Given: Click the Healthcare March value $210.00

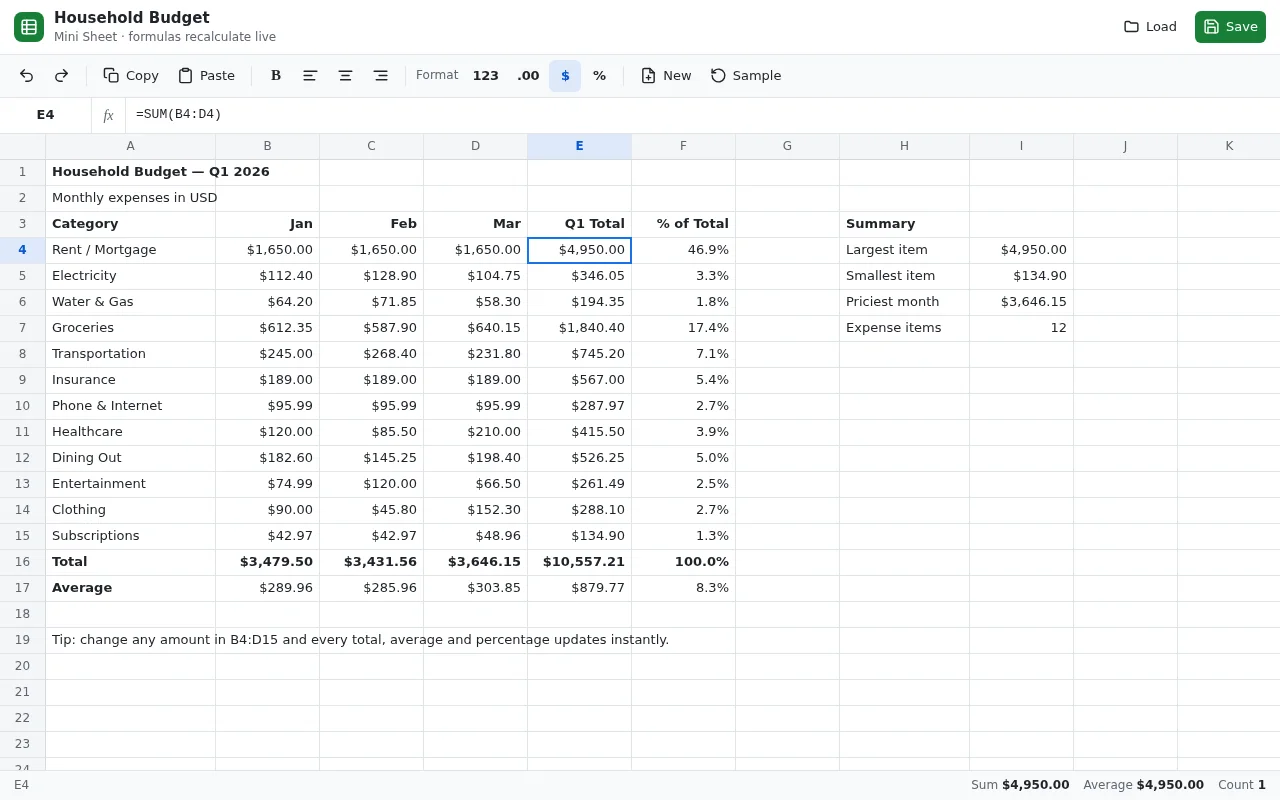Looking at the screenshot, I should coord(475,432).
